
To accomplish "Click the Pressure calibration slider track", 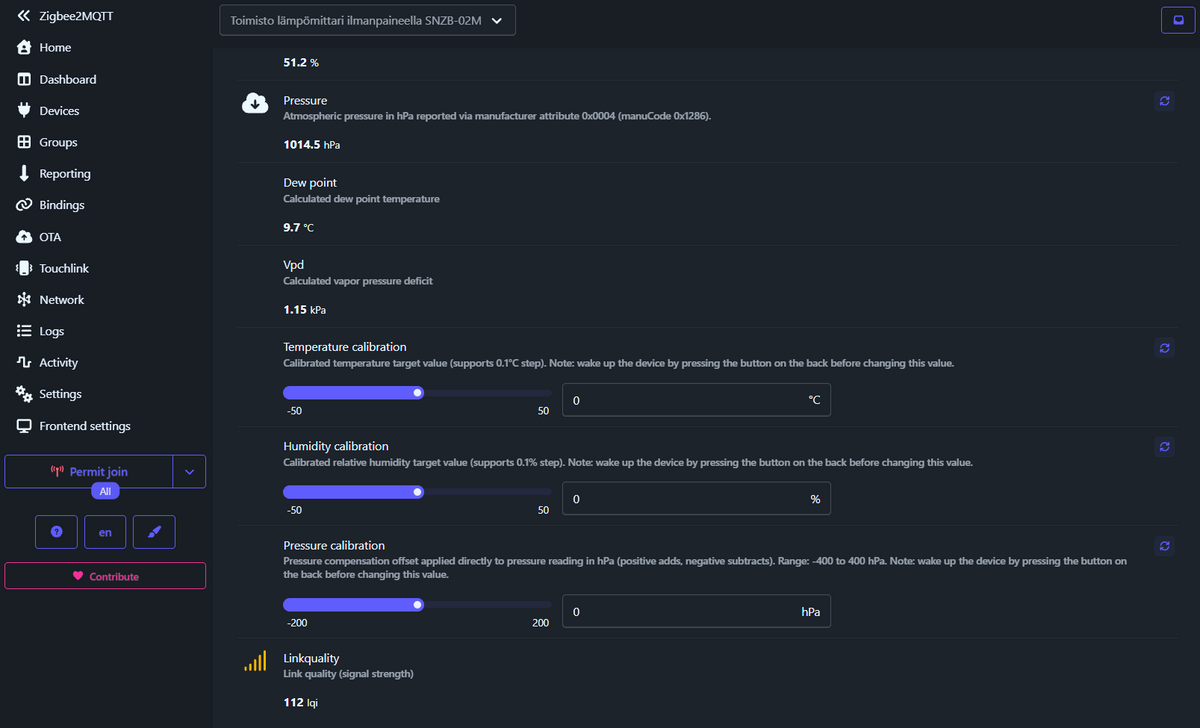I will (x=417, y=604).
